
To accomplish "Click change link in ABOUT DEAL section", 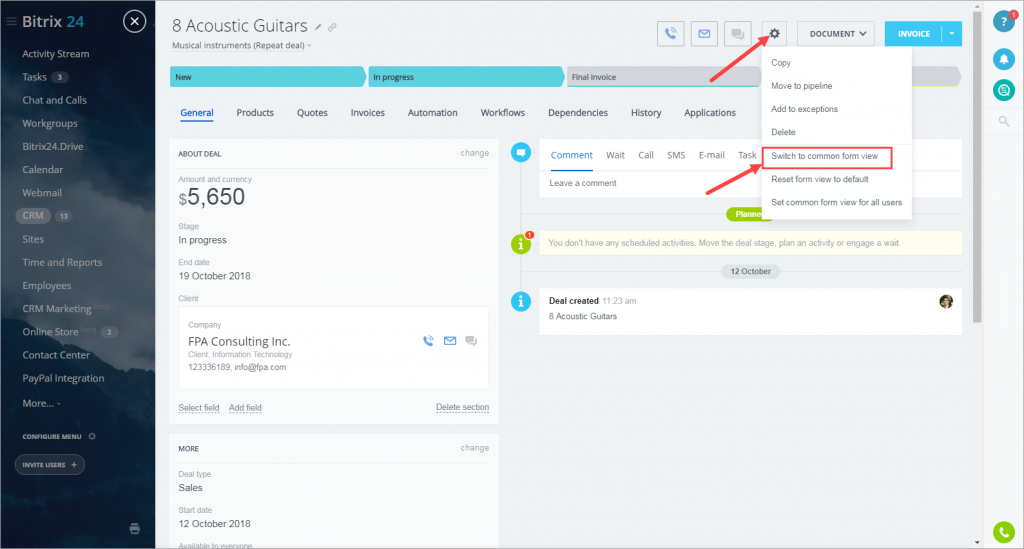I will (475, 153).
